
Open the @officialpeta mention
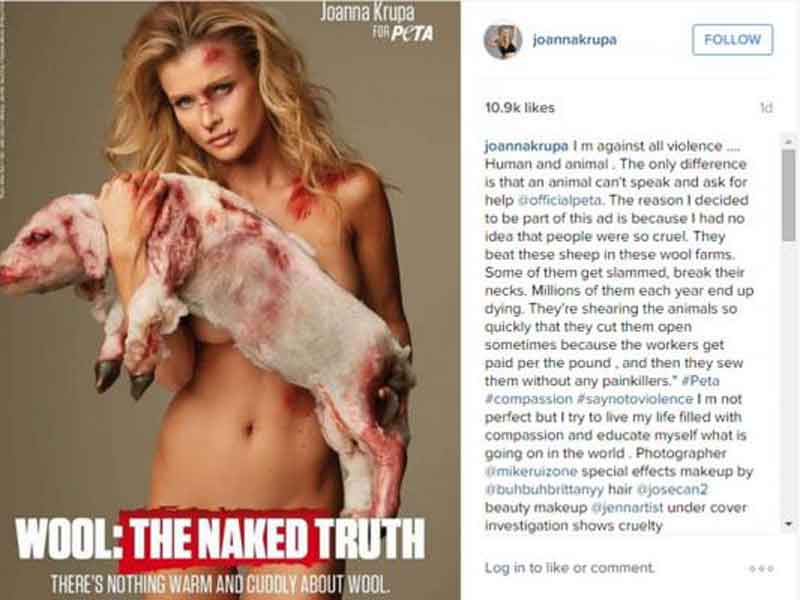coord(560,200)
